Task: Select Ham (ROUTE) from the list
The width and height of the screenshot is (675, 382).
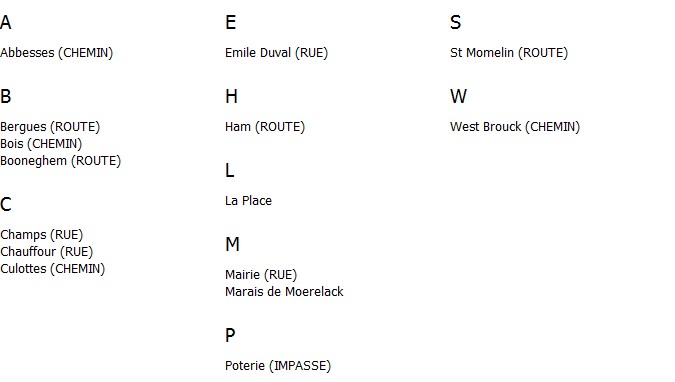Action: tap(265, 127)
